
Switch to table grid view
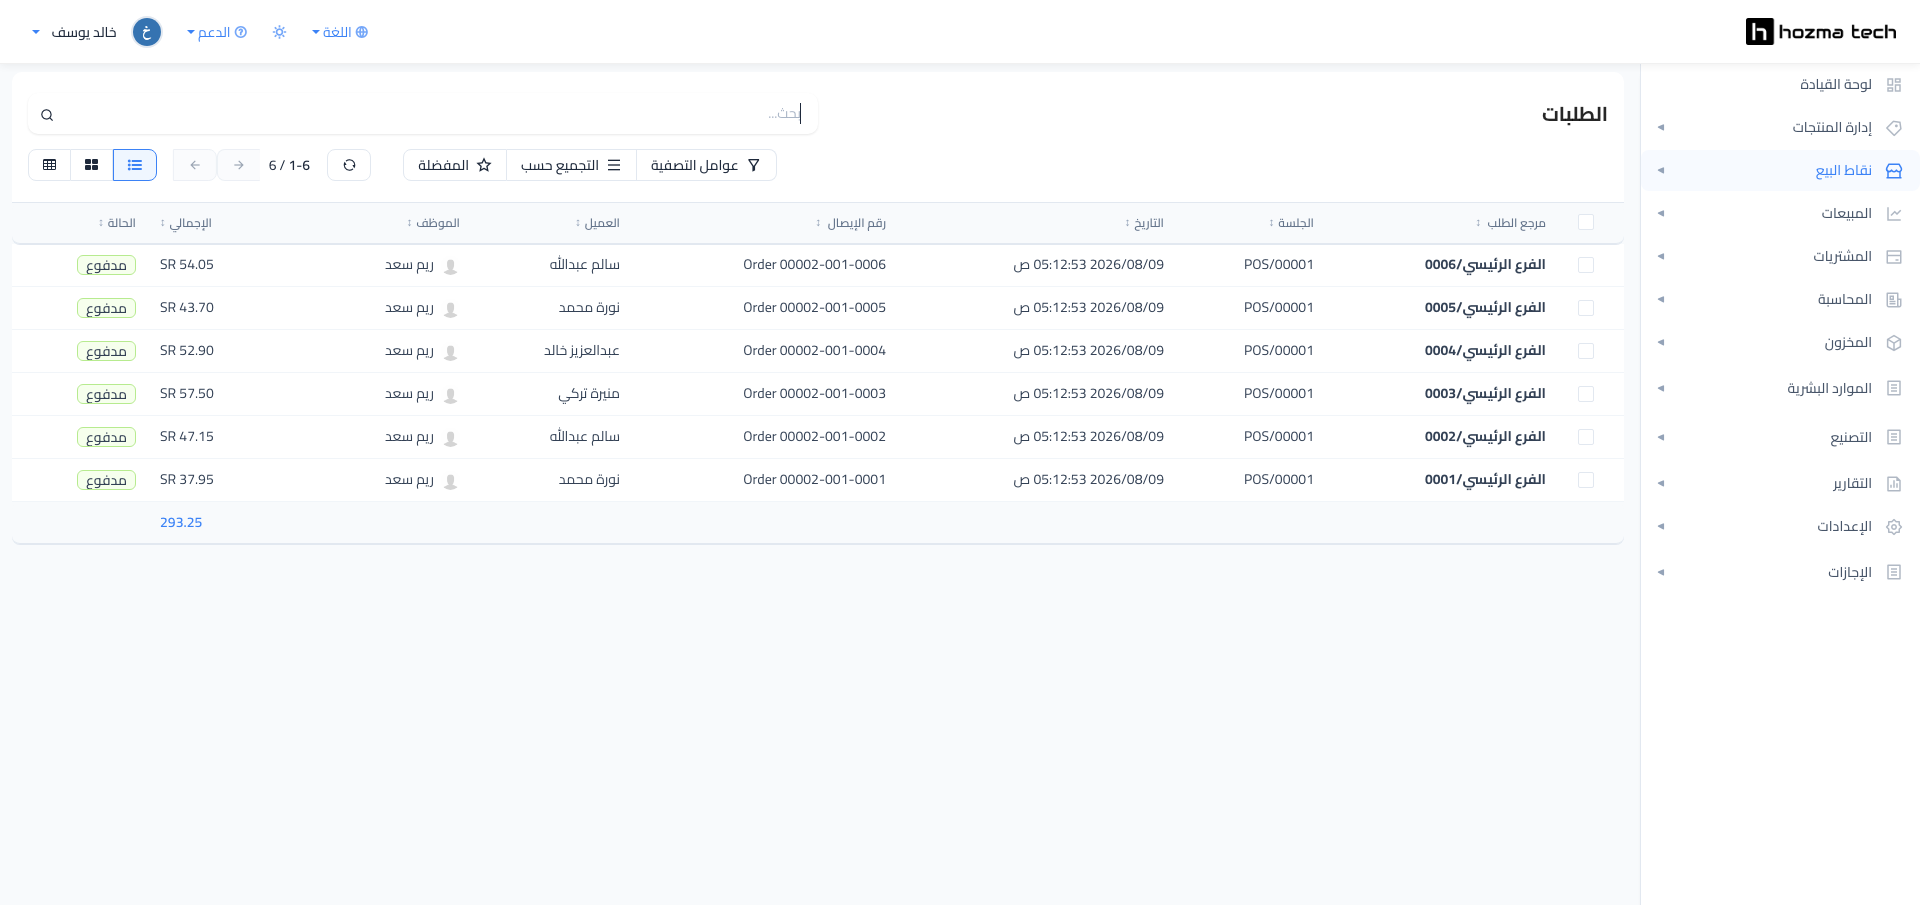[49, 165]
